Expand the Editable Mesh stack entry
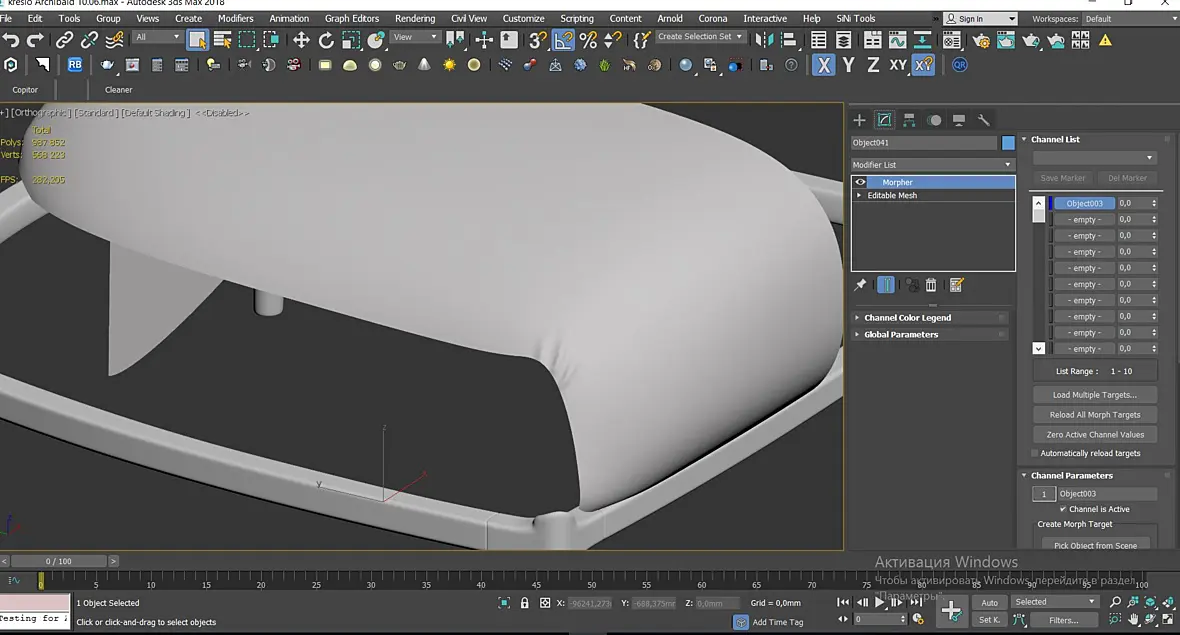 click(x=859, y=195)
